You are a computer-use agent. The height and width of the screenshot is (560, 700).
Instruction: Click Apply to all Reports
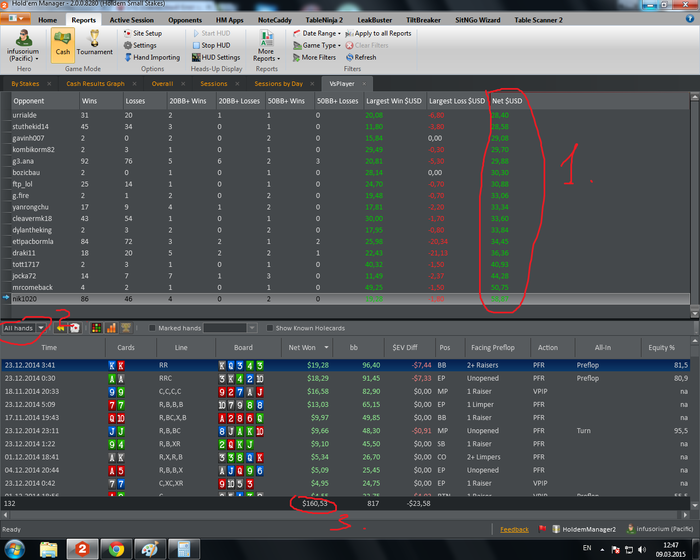pyautogui.click(x=379, y=33)
